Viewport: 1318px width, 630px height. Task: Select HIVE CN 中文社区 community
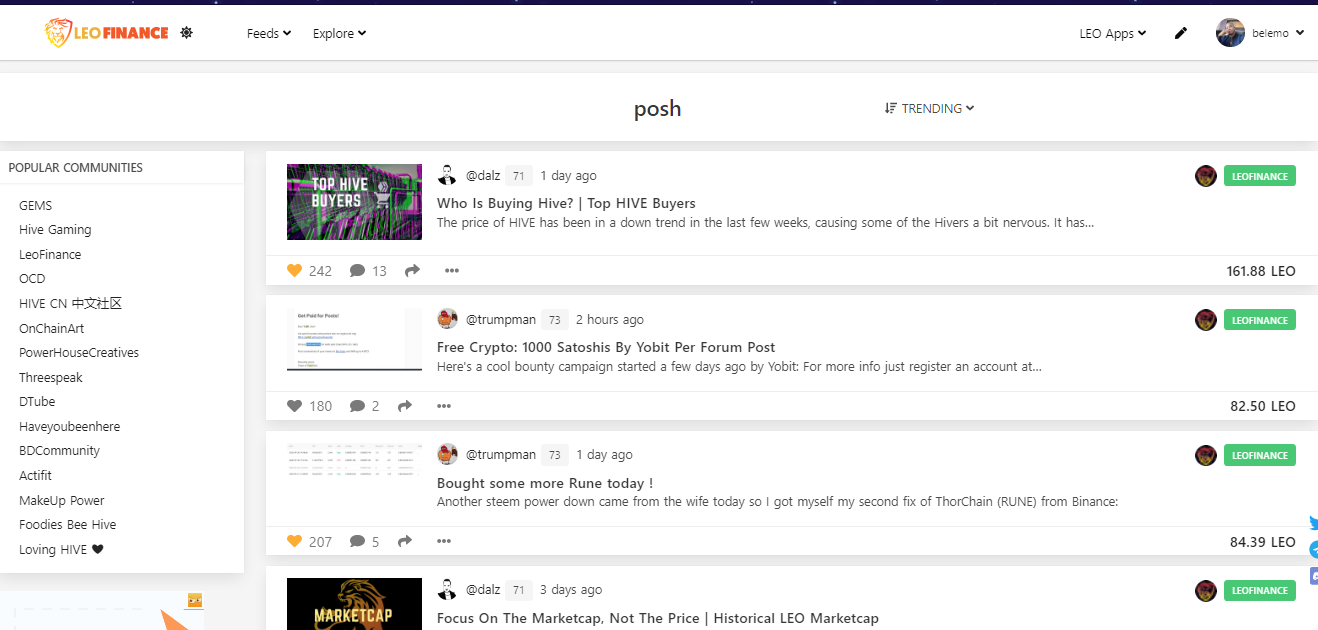(70, 303)
